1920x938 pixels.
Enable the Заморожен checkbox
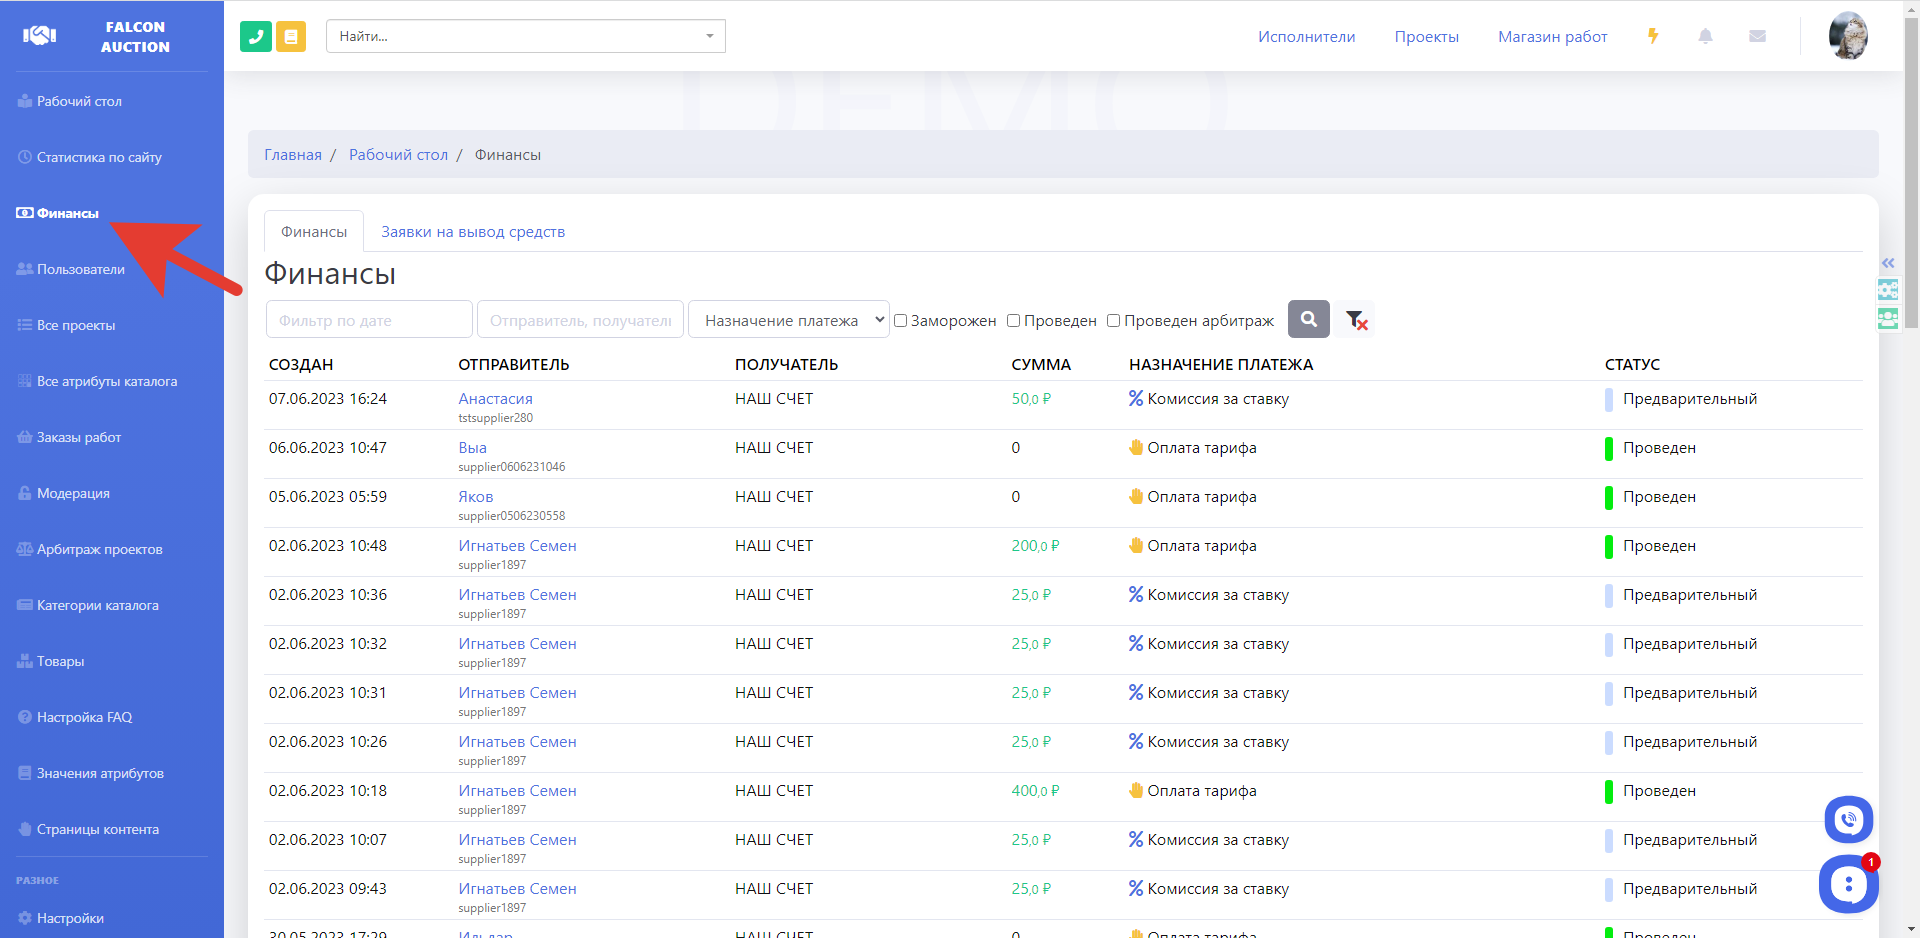click(900, 321)
